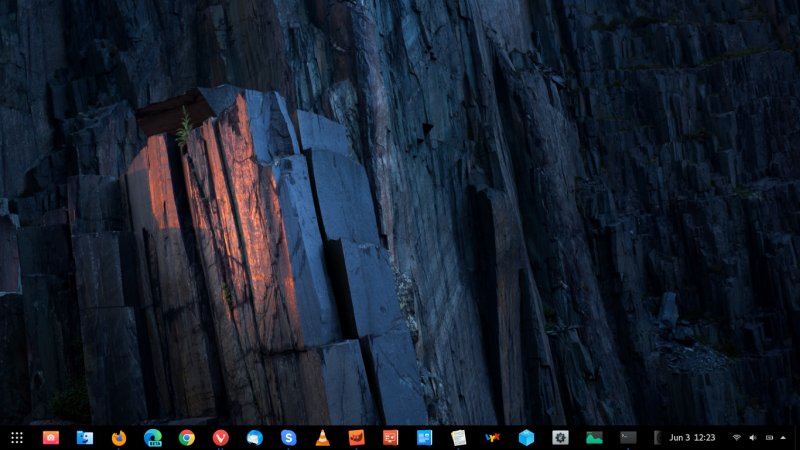Click the dark partial icon beside the date
Image resolution: width=800 pixels, height=450 pixels.
point(658,438)
